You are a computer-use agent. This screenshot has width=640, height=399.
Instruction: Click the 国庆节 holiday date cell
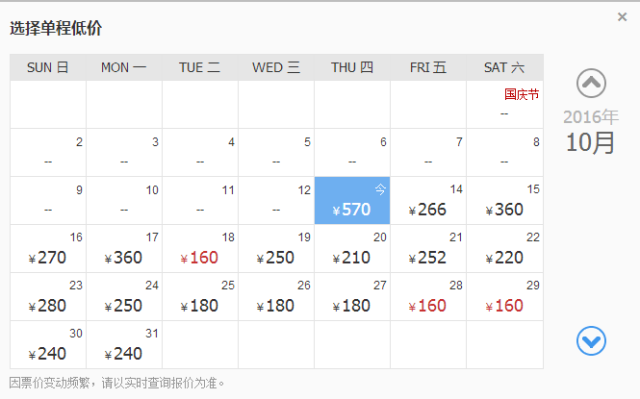click(x=504, y=104)
